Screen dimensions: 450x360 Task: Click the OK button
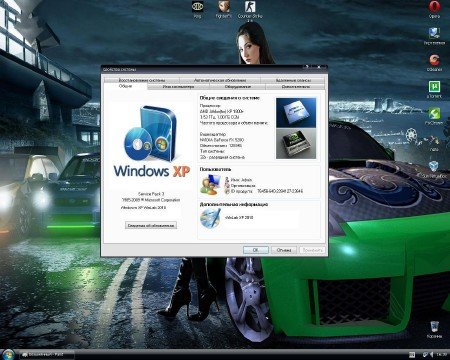click(x=256, y=250)
